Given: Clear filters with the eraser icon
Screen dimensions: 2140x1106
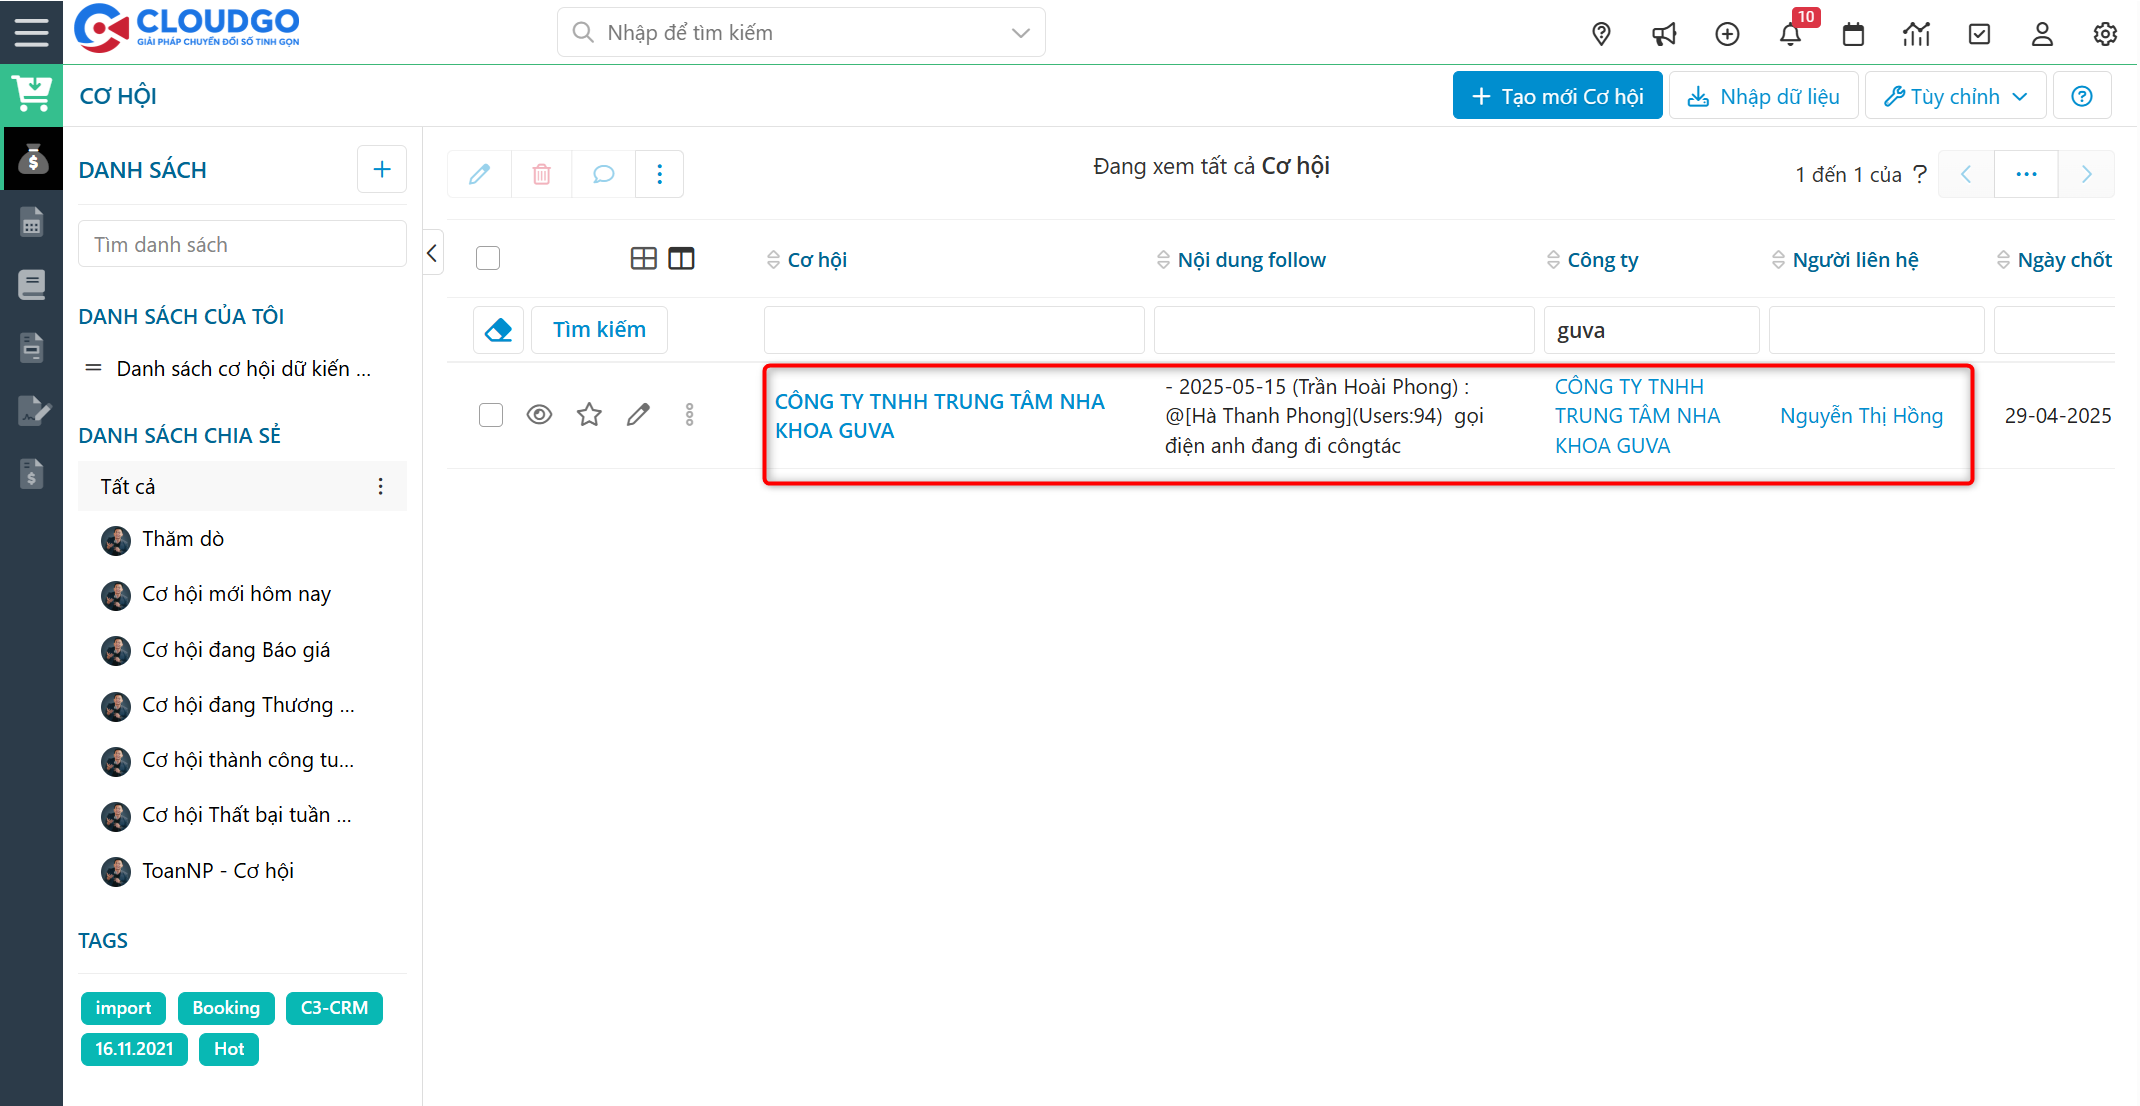Looking at the screenshot, I should pos(498,329).
